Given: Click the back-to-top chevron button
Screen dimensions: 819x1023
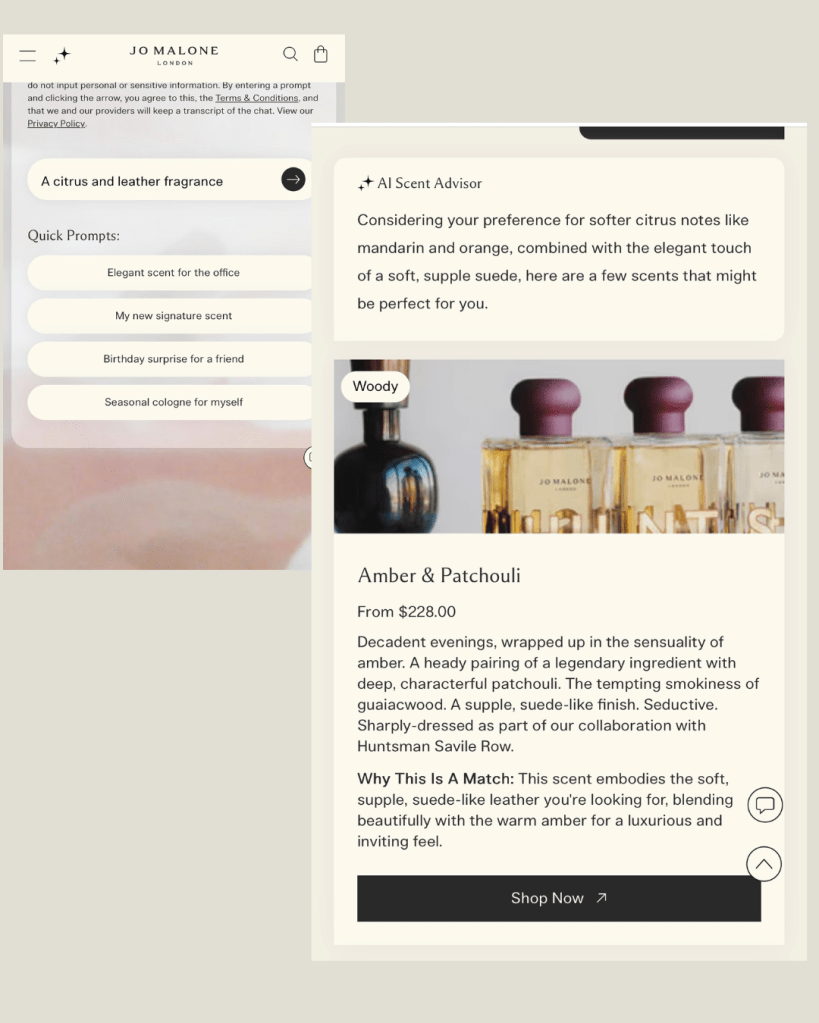Looking at the screenshot, I should 764,864.
